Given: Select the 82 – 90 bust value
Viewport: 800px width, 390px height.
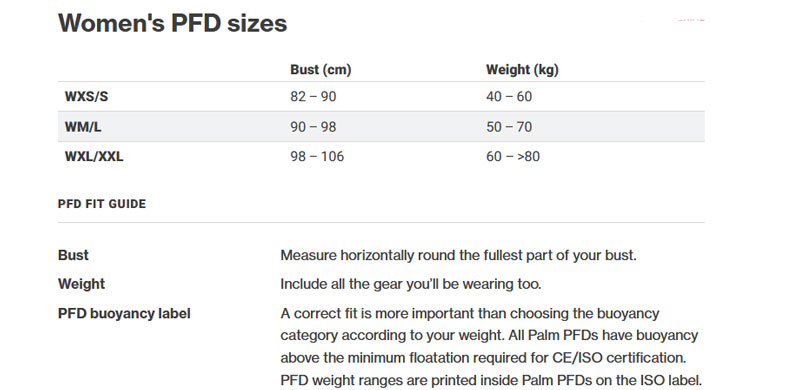Looking at the screenshot, I should [x=313, y=96].
